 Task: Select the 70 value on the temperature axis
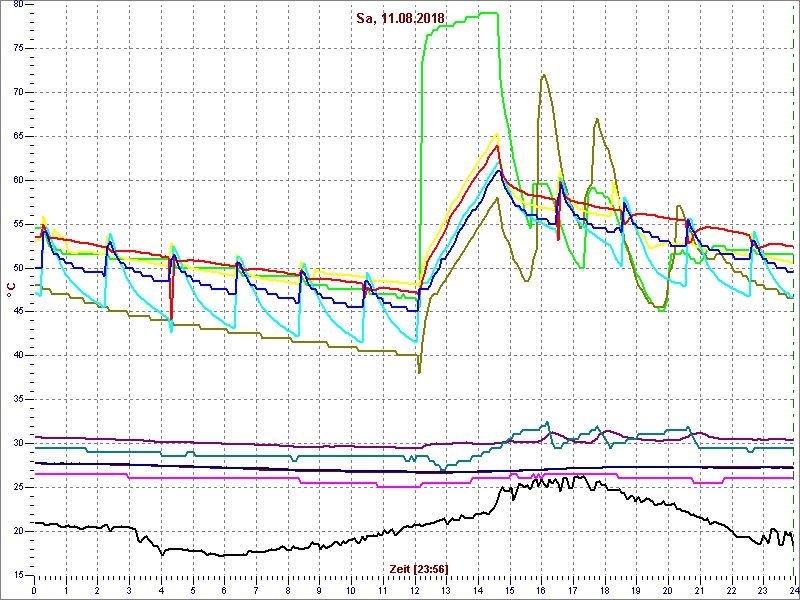(20, 92)
